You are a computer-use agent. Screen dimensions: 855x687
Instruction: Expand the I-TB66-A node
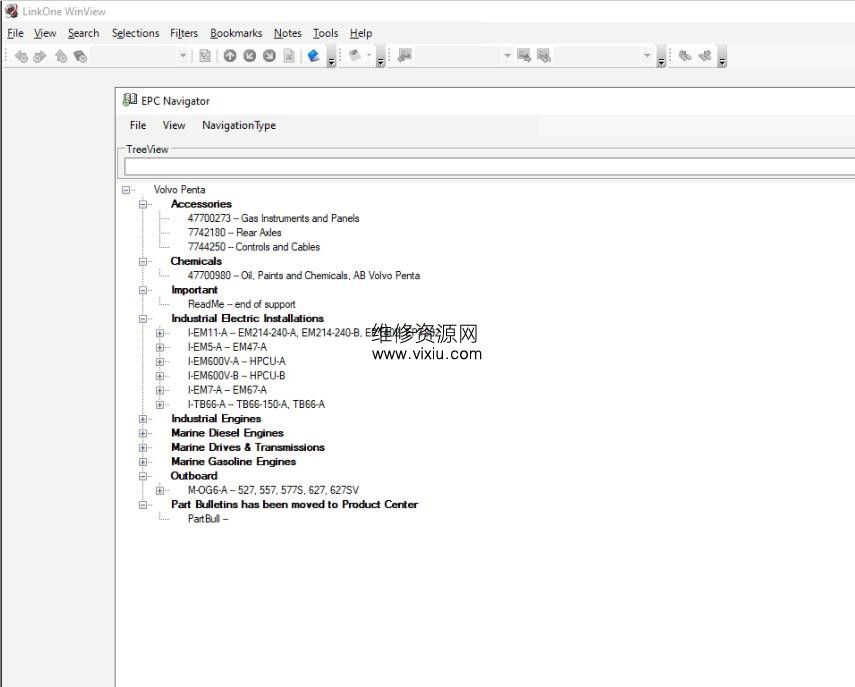pyautogui.click(x=160, y=405)
